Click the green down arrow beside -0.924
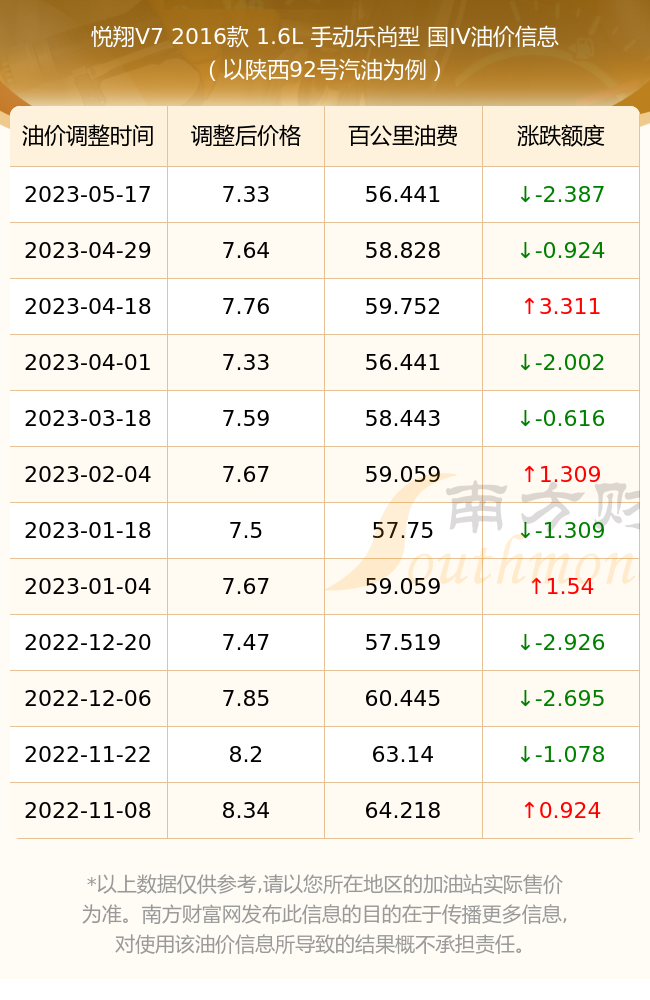 pos(525,251)
